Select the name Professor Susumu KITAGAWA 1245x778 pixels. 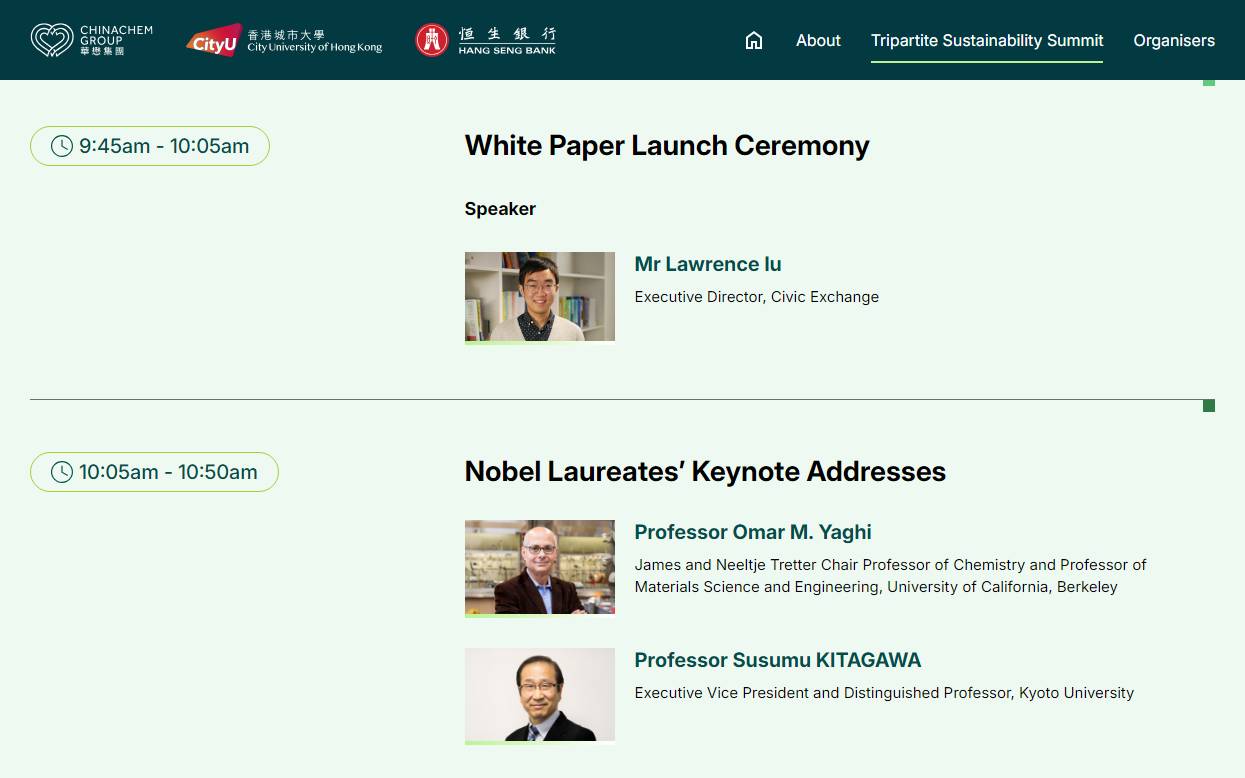point(778,660)
